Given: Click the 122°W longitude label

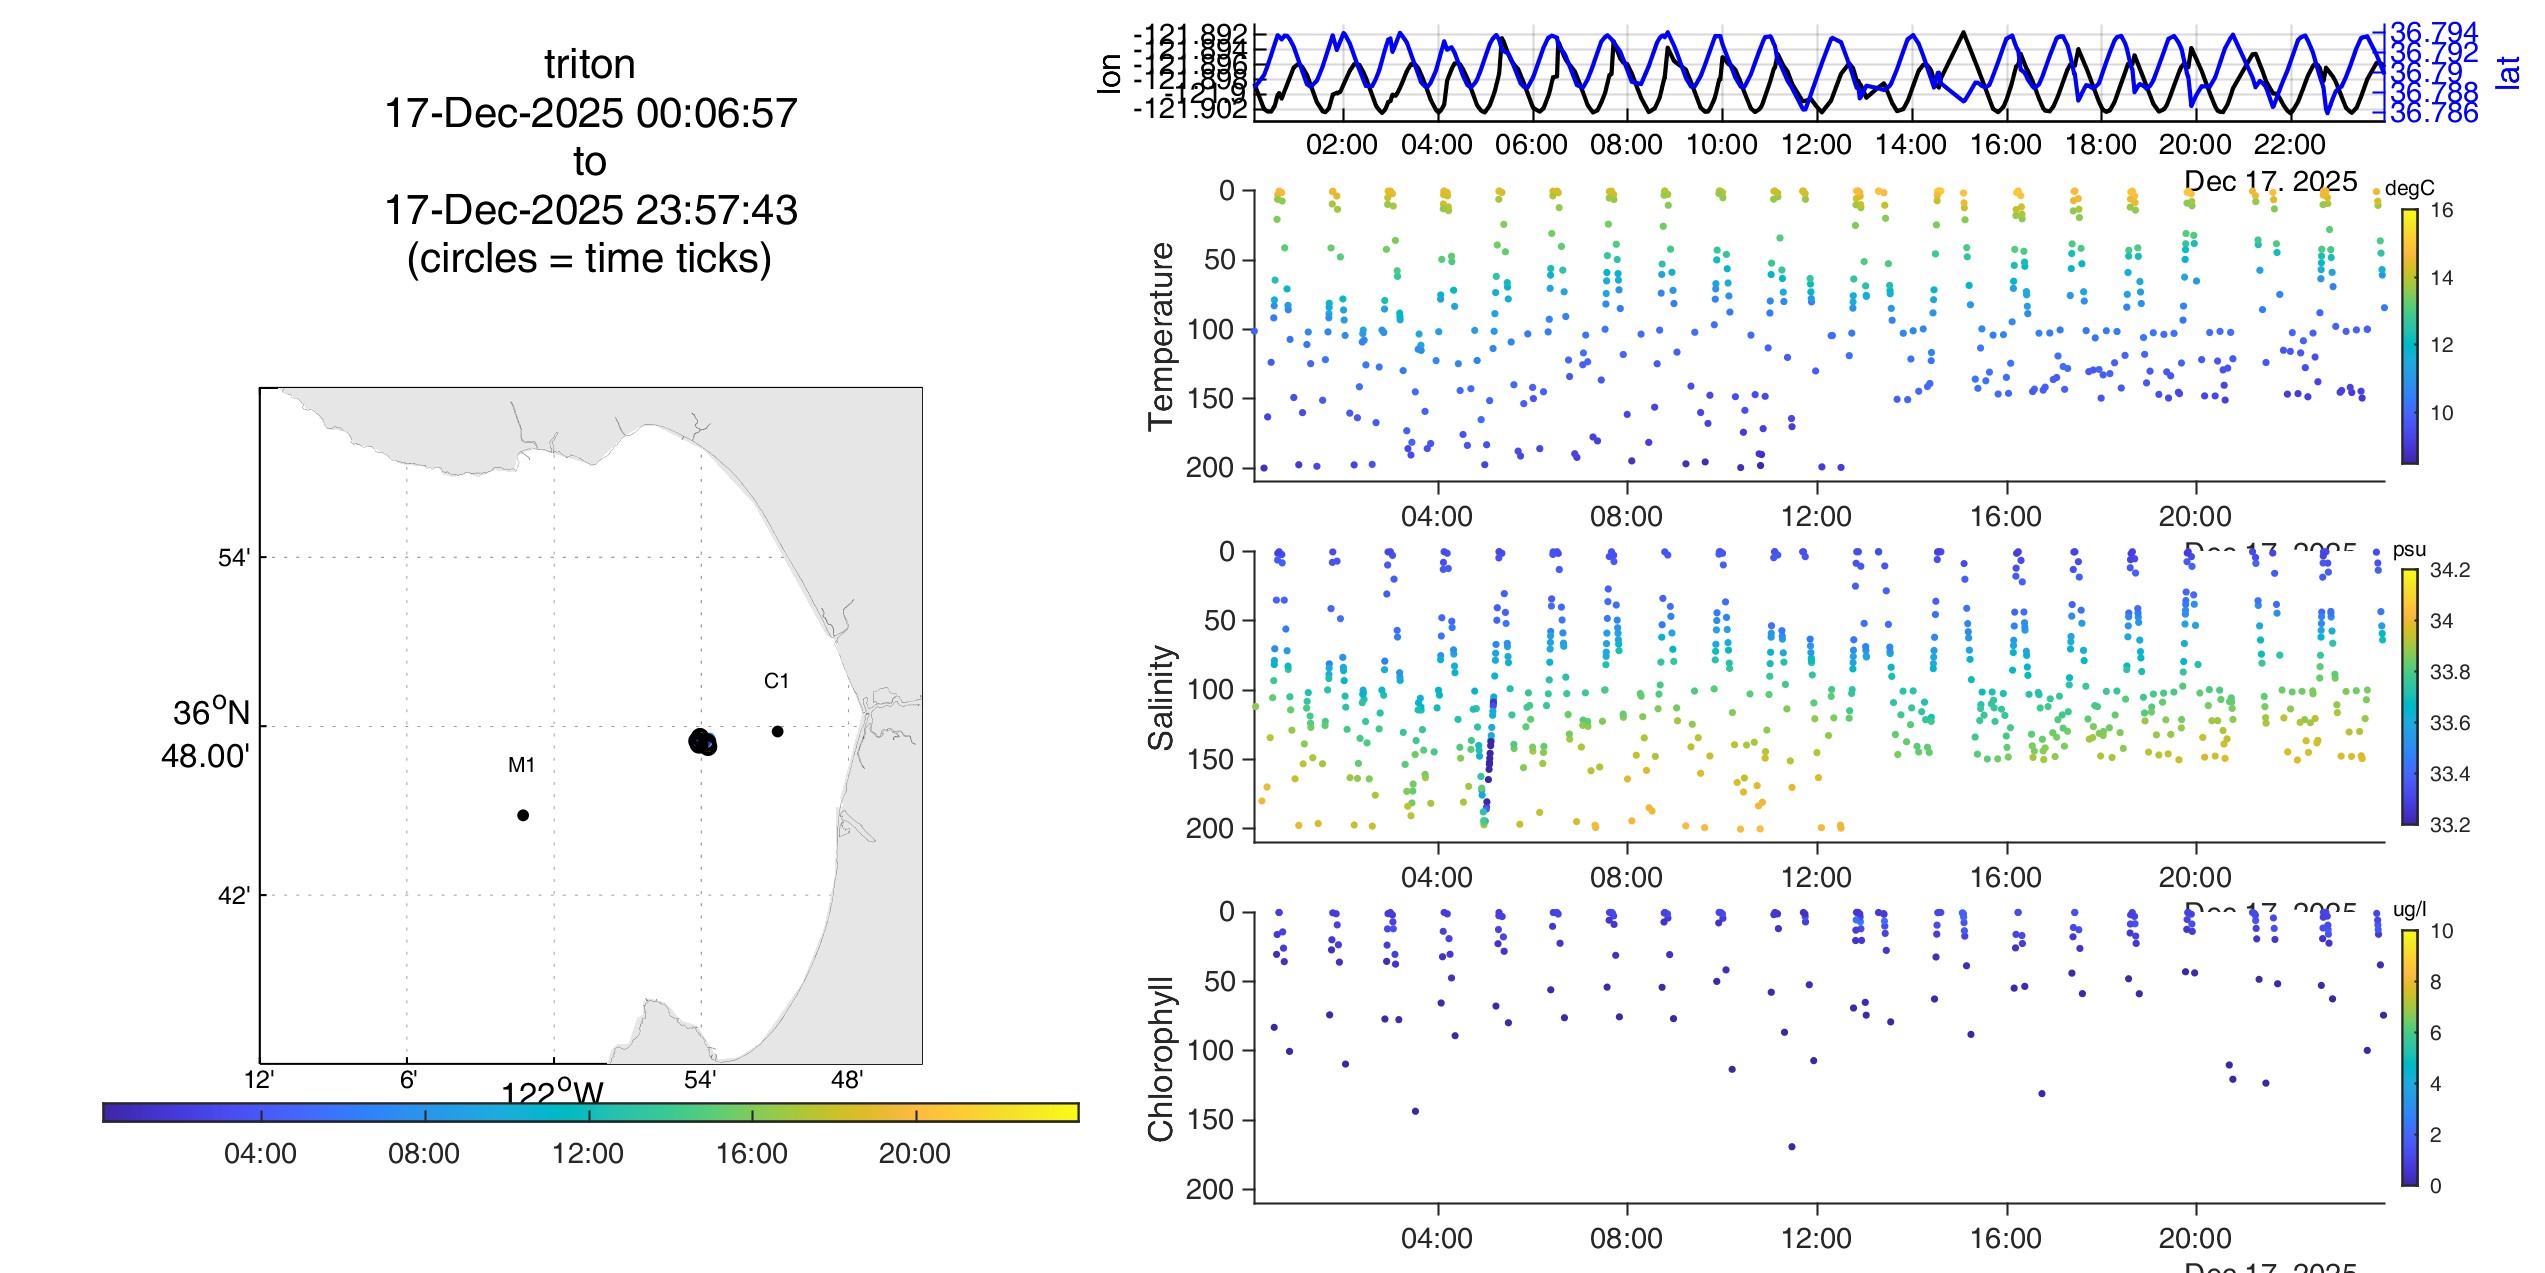Looking at the screenshot, I should tap(552, 1093).
